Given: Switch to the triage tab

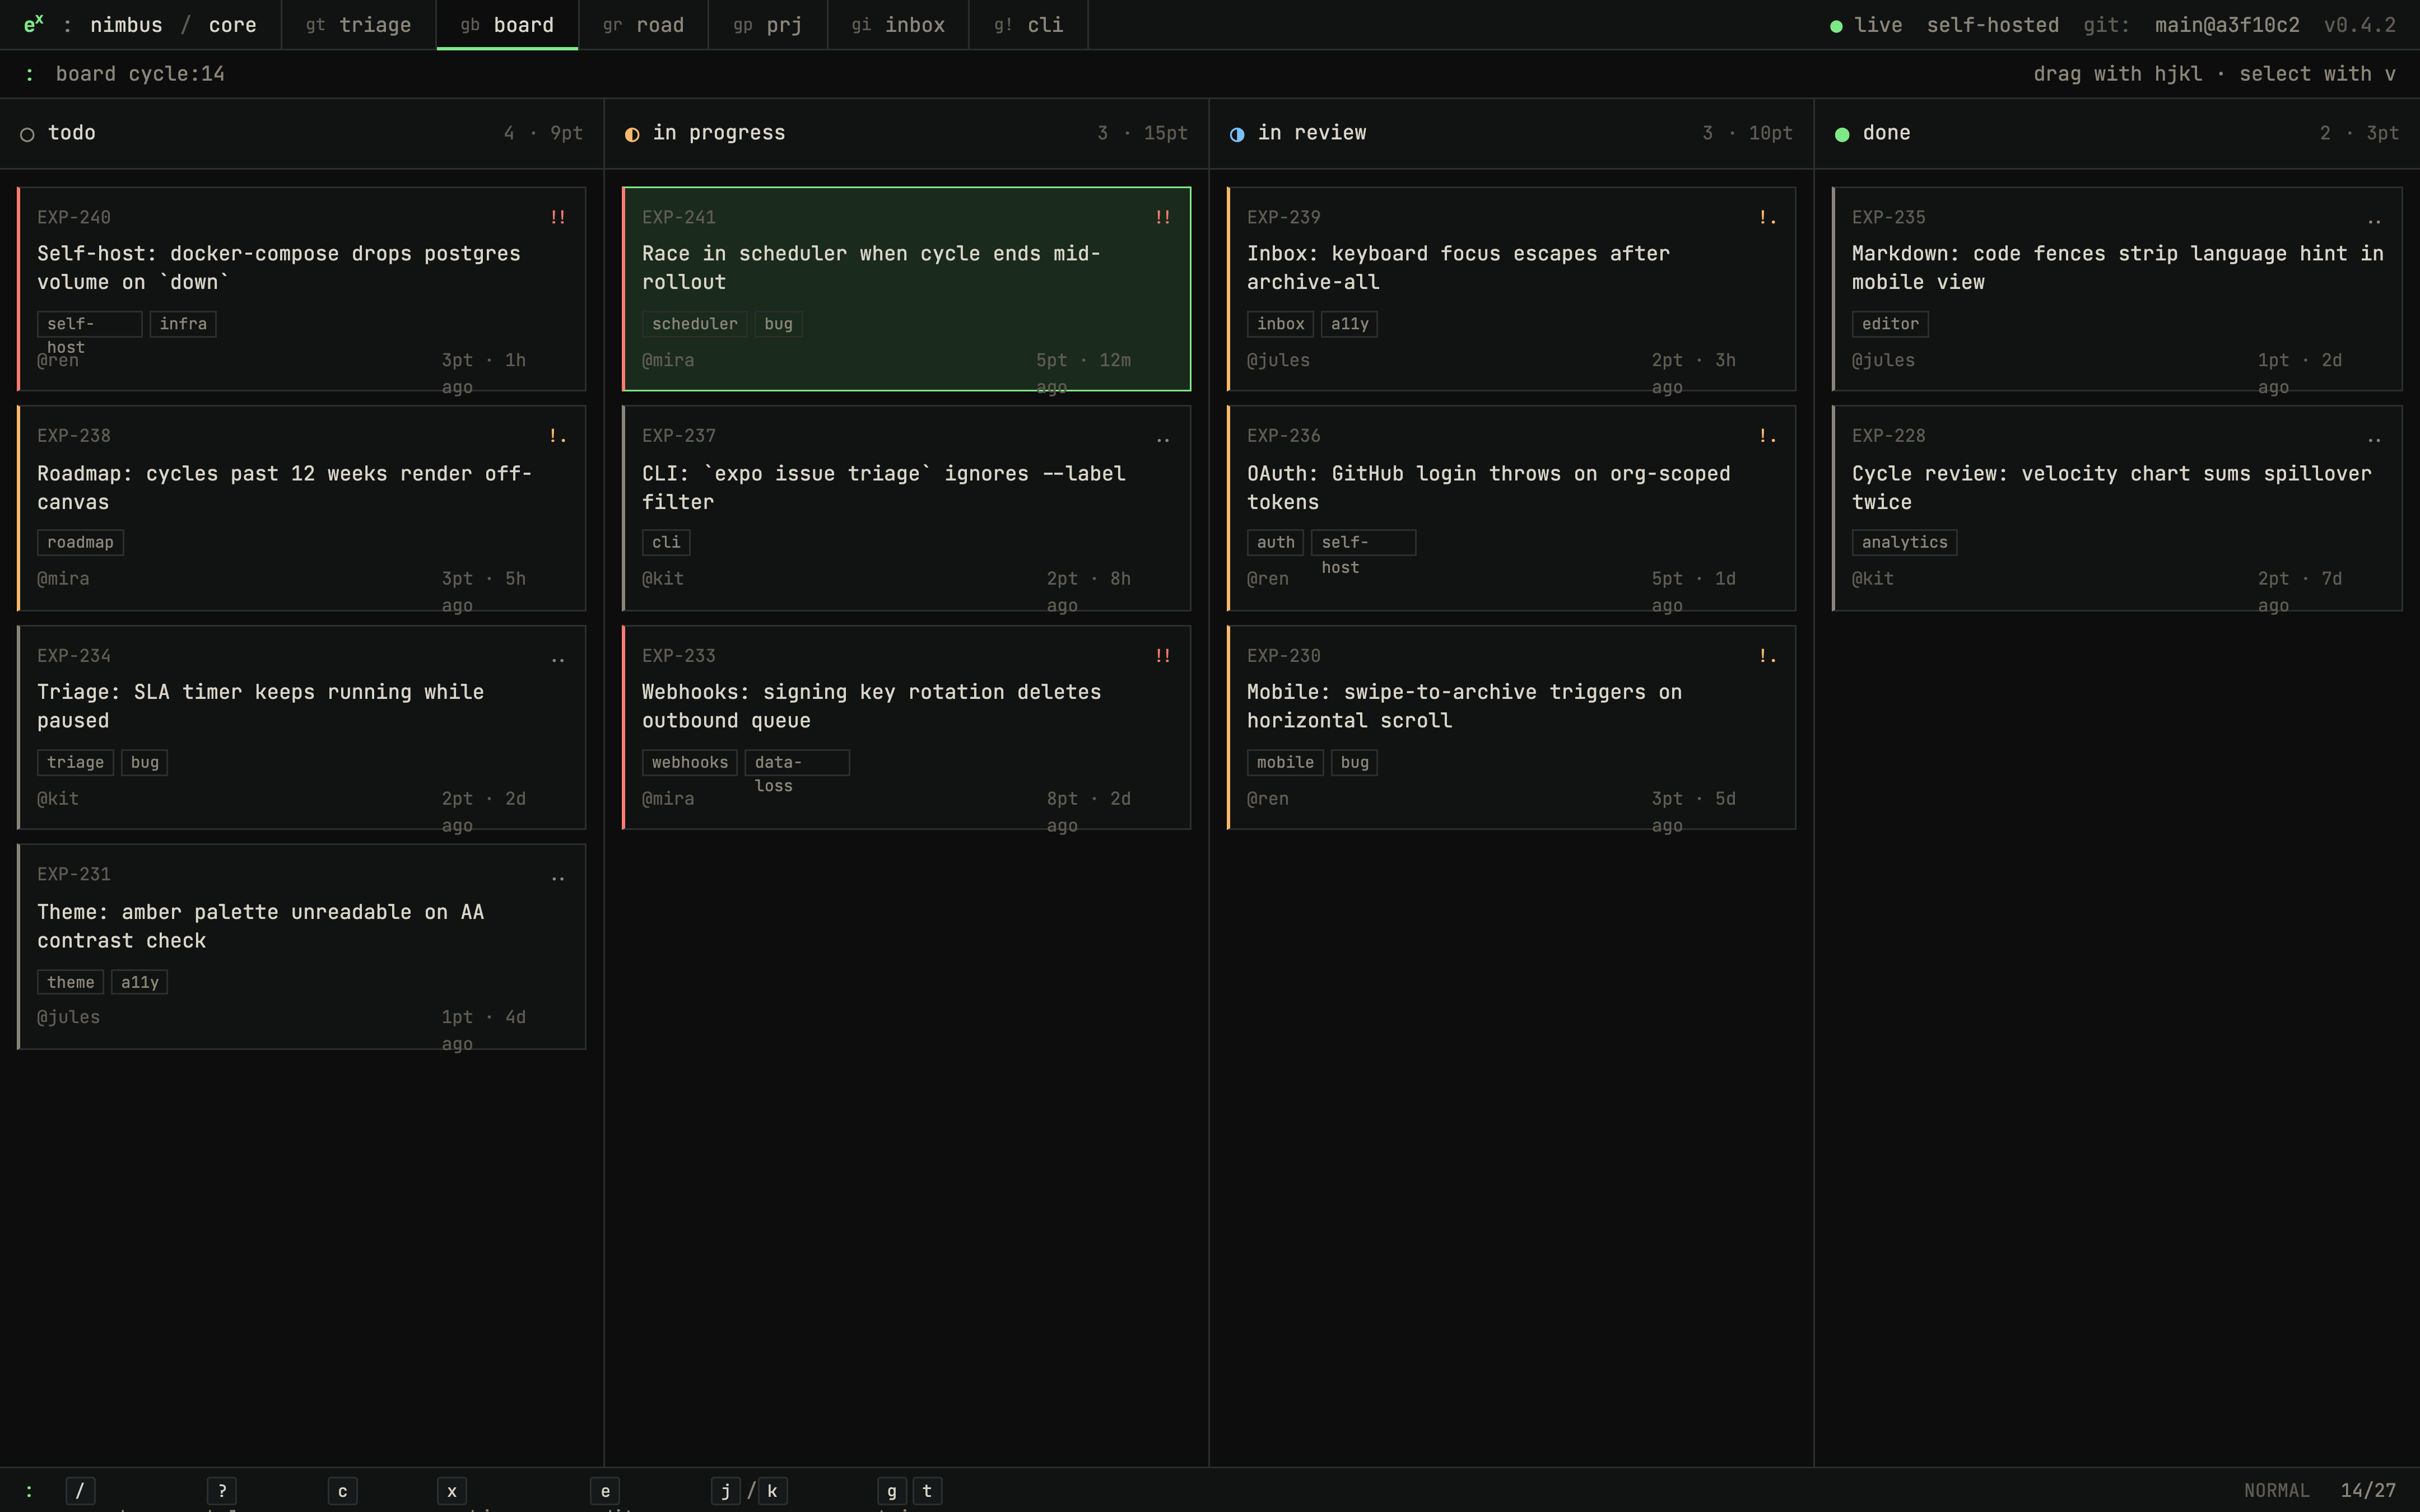Looking at the screenshot, I should click(x=358, y=25).
